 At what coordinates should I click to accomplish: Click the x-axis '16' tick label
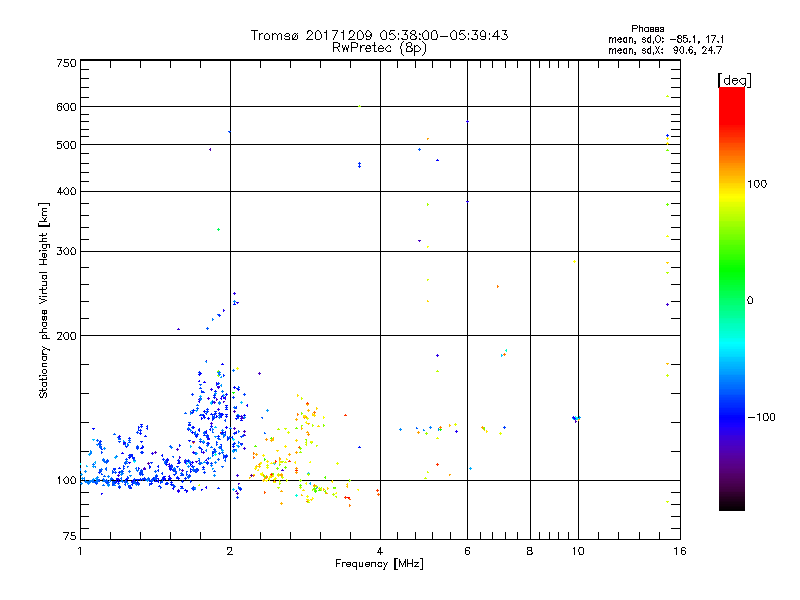point(680,551)
